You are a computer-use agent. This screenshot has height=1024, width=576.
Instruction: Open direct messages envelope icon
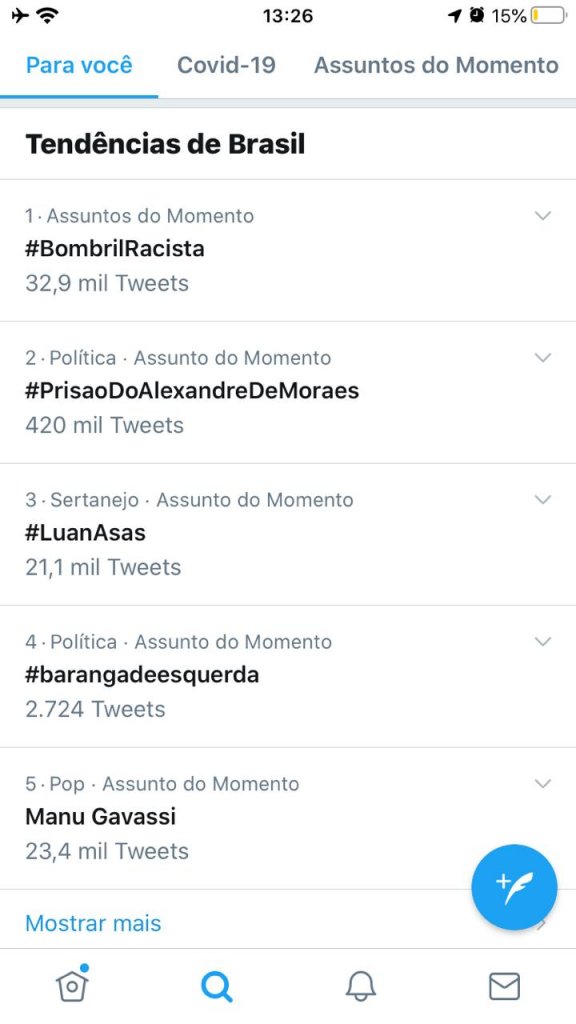(x=504, y=986)
